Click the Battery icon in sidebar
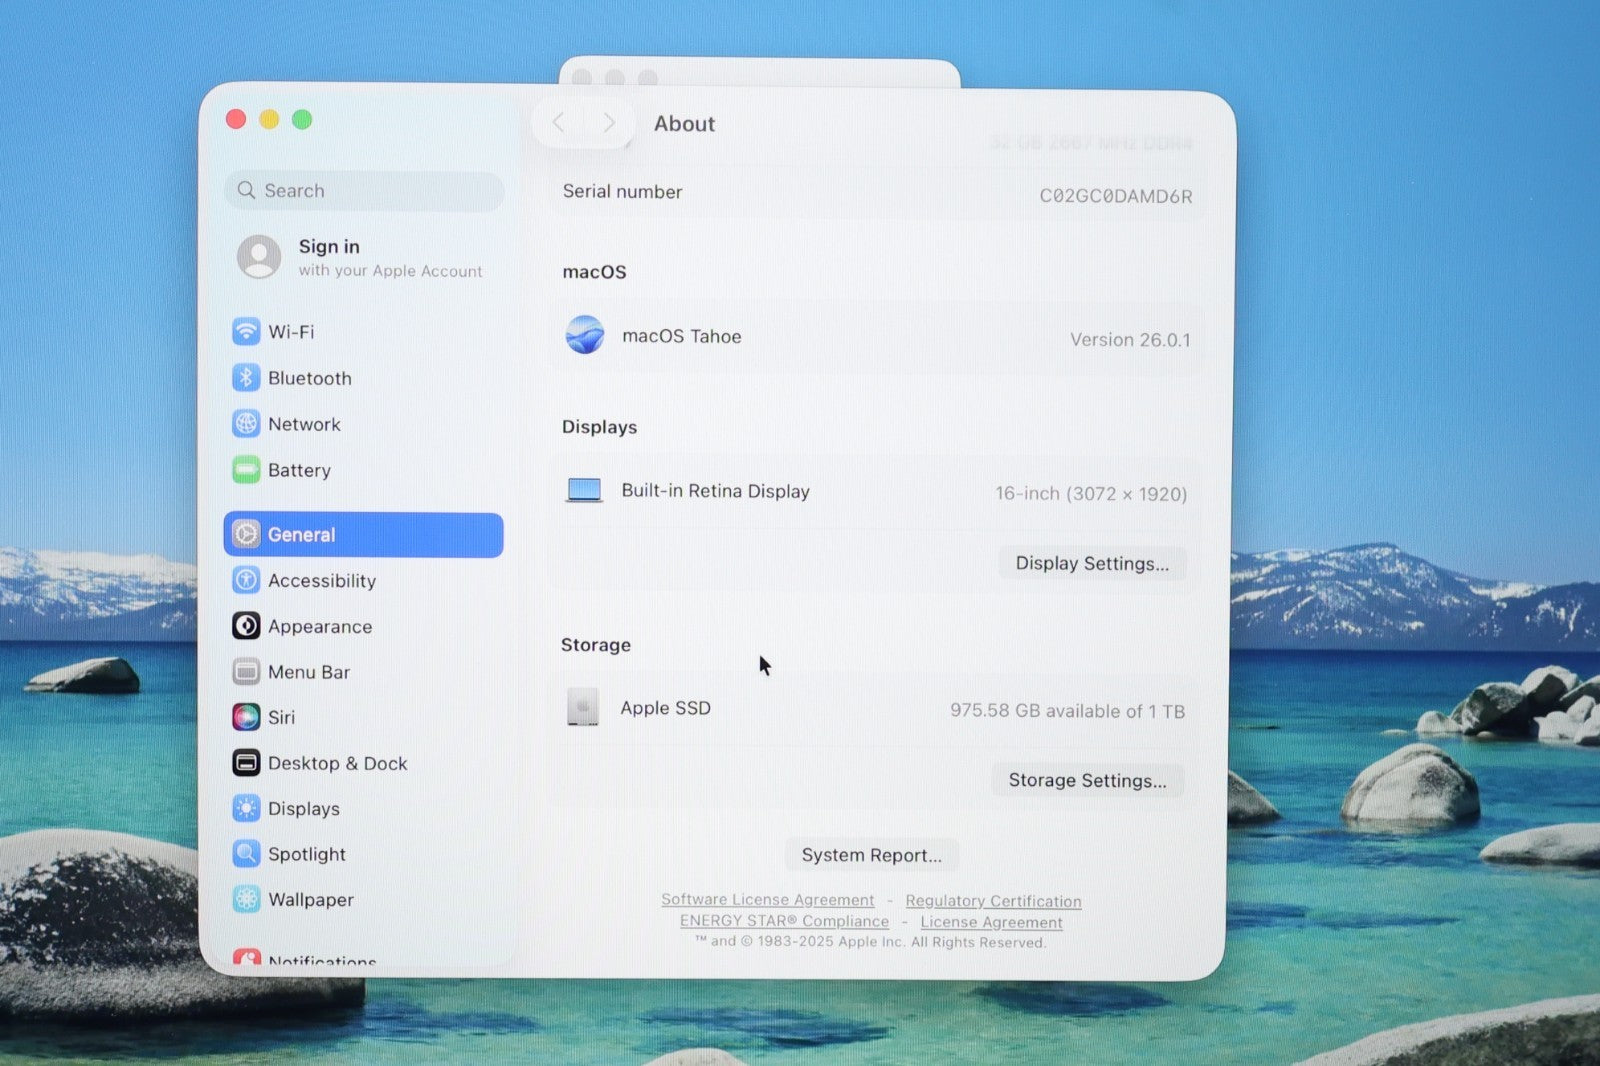The width and height of the screenshot is (1600, 1066). [x=246, y=469]
